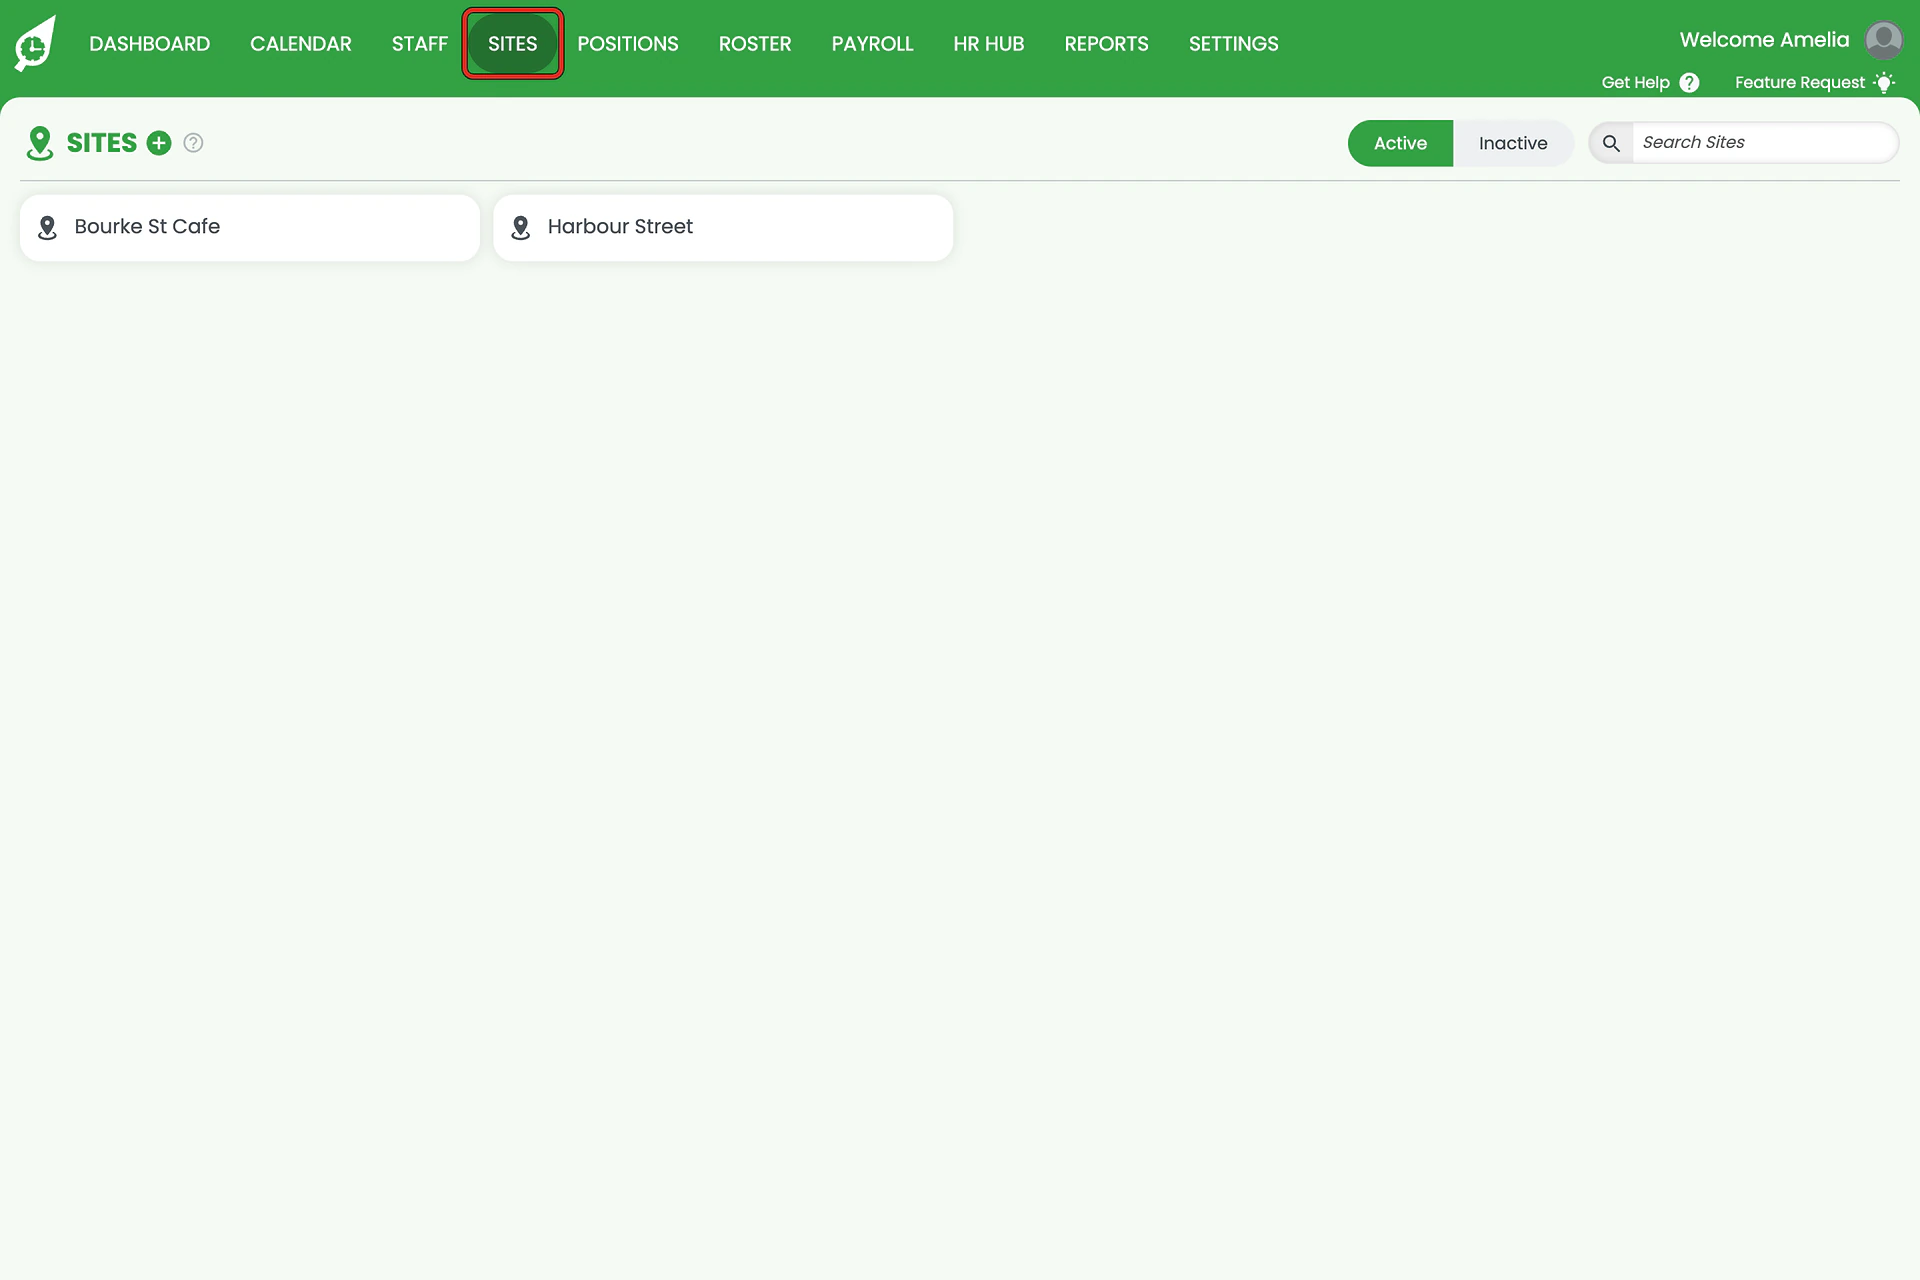Go to HR Hub
Image resolution: width=1920 pixels, height=1280 pixels.
pos(989,44)
